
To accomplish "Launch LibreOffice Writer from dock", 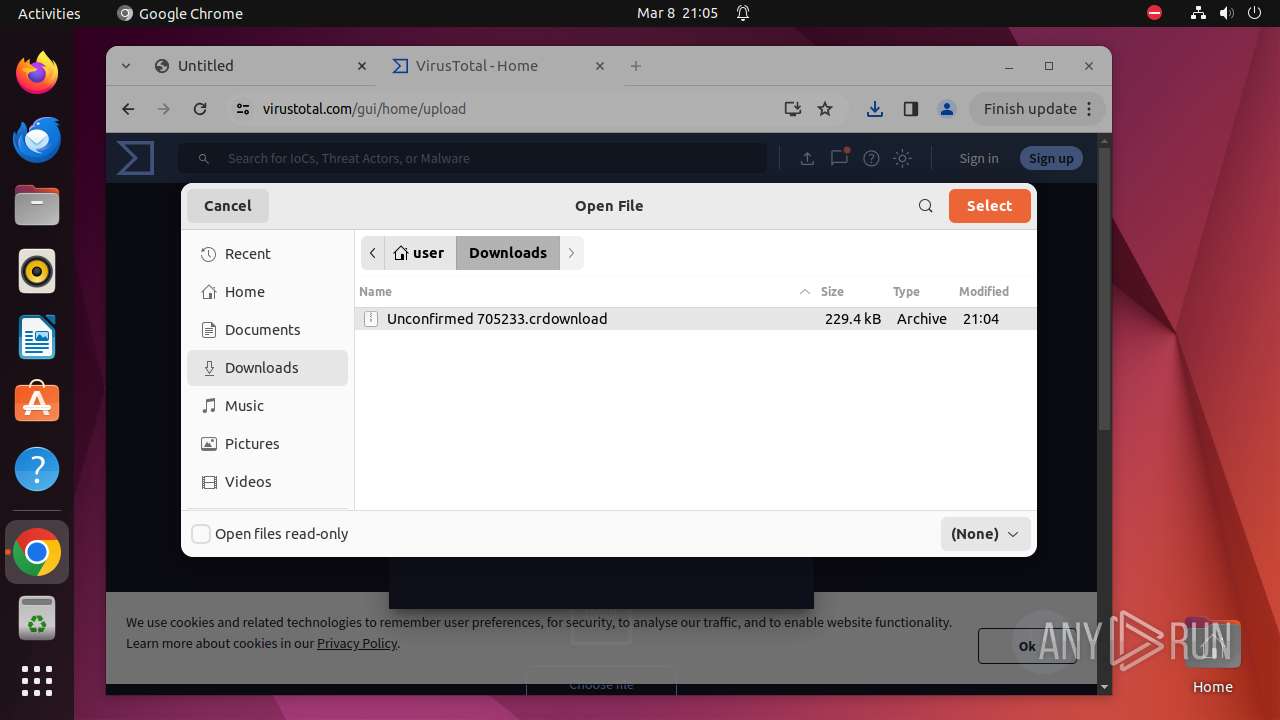I will (37, 338).
